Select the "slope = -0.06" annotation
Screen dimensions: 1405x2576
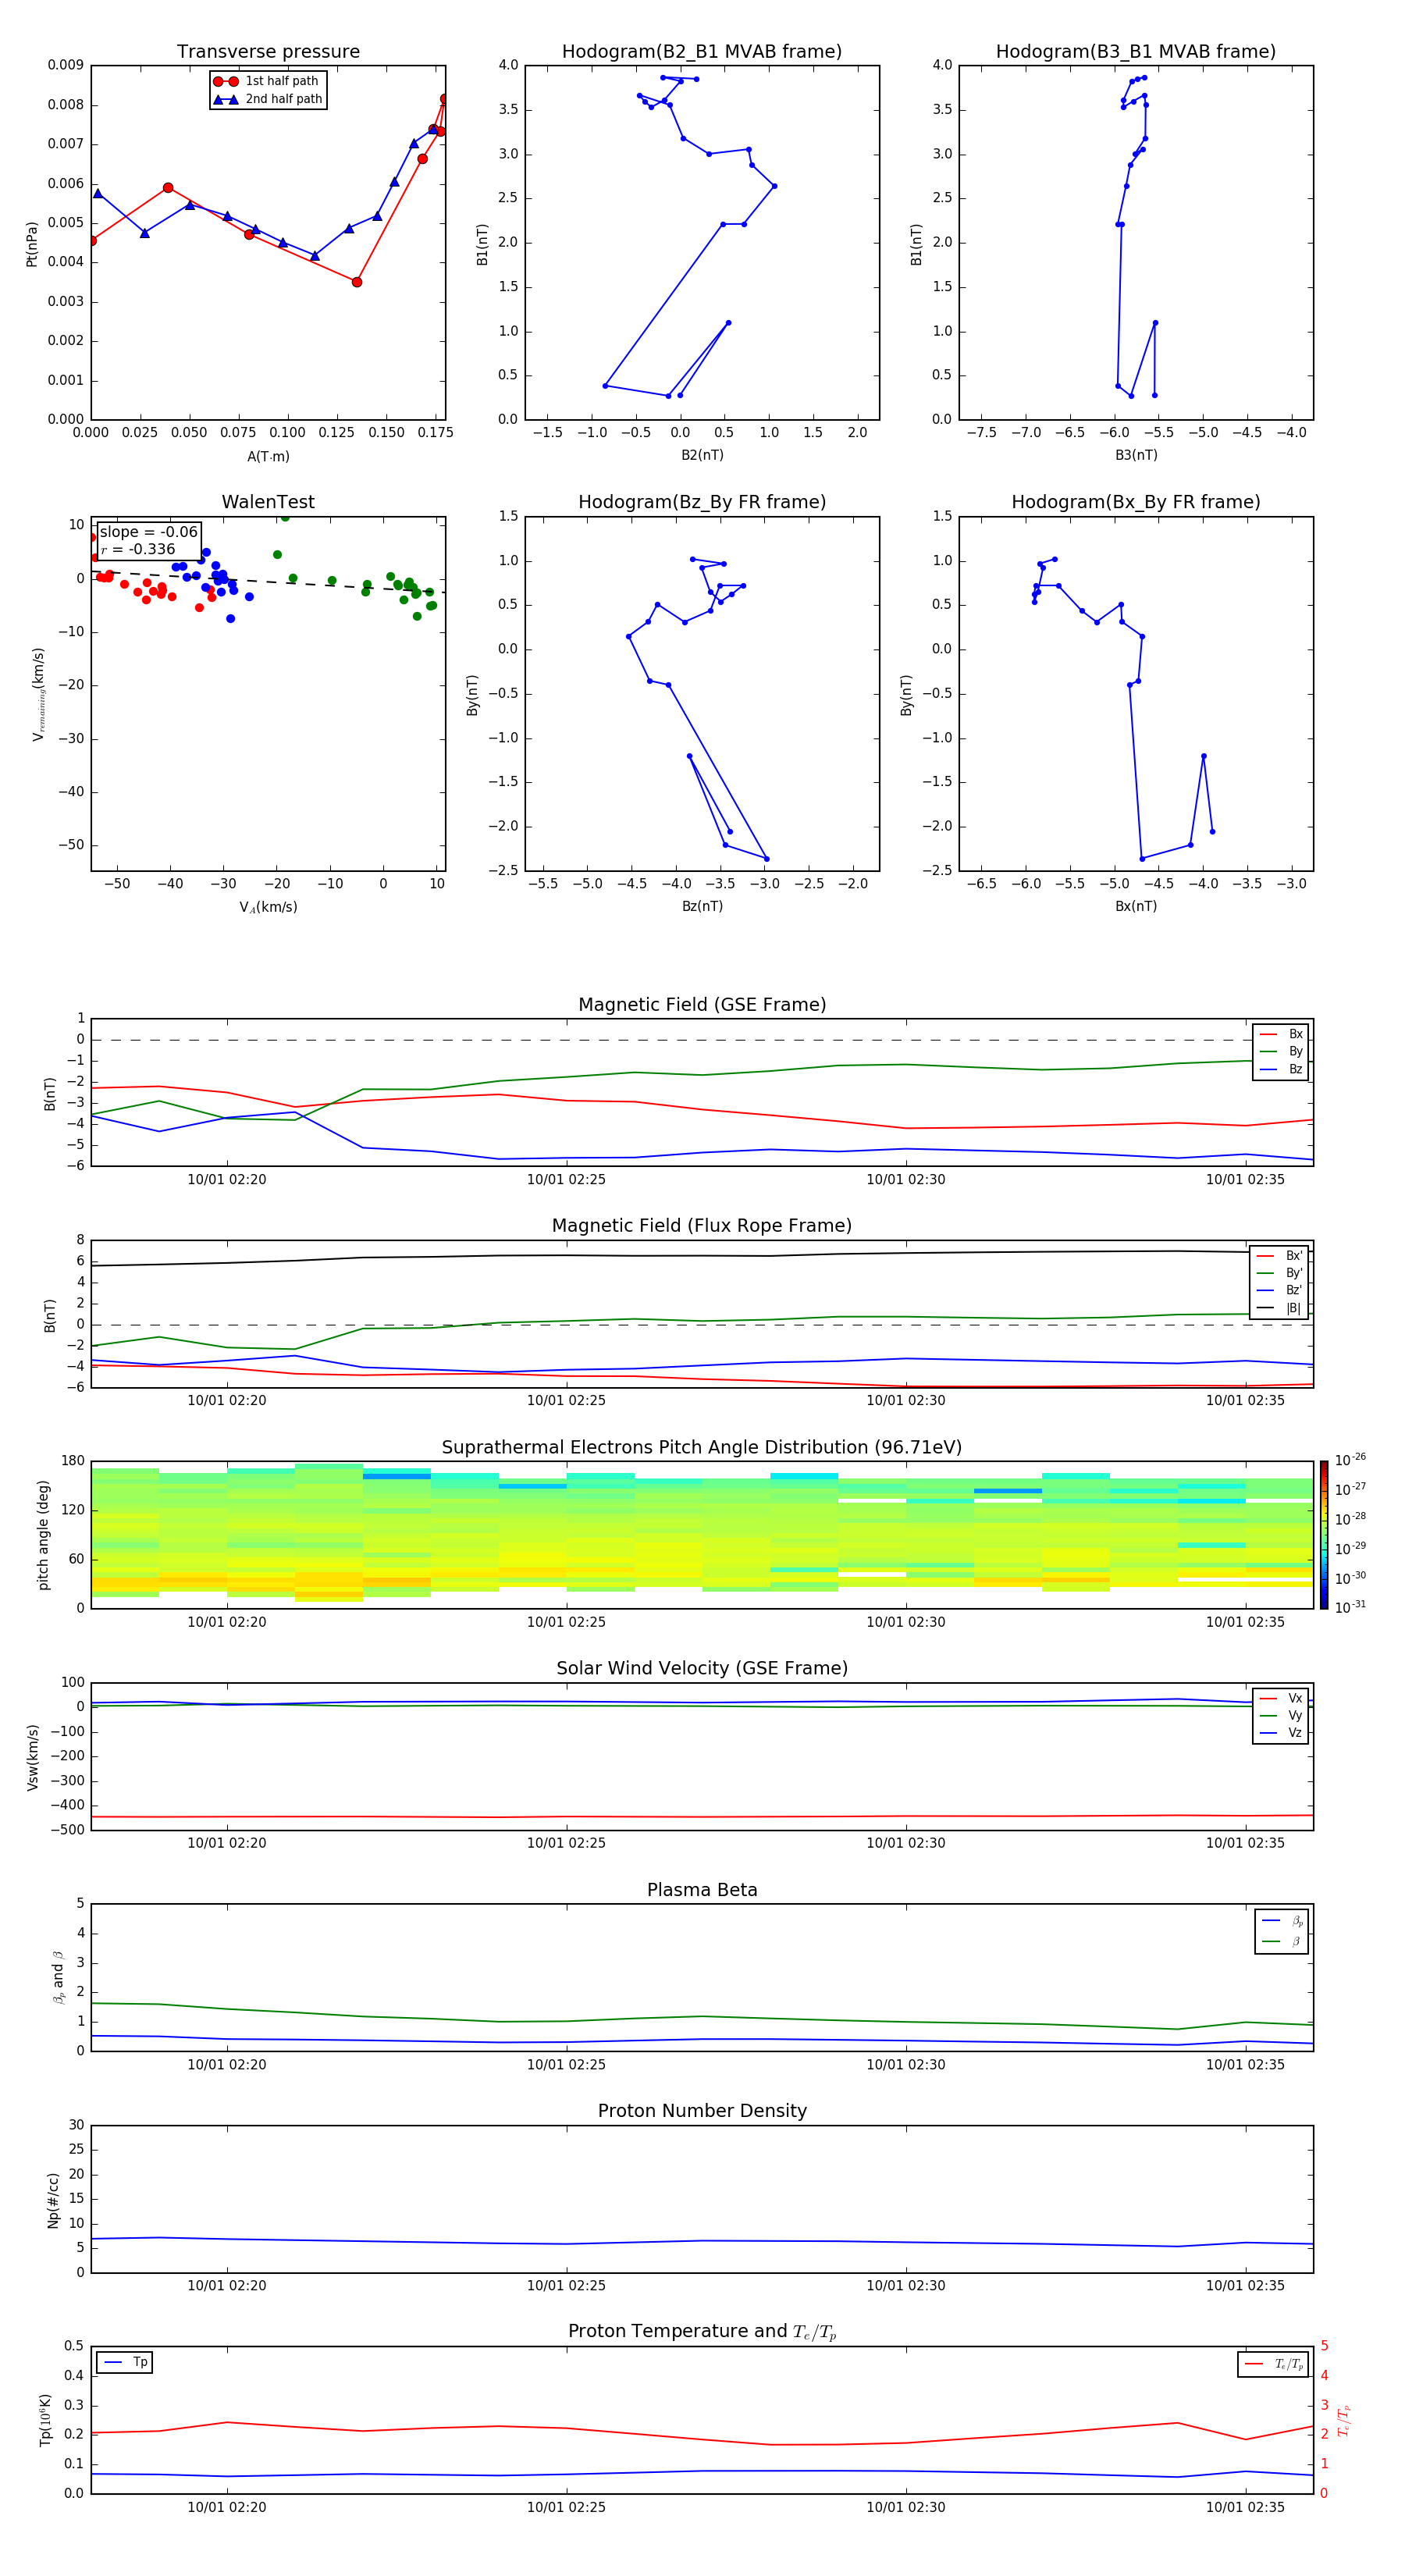pos(149,532)
